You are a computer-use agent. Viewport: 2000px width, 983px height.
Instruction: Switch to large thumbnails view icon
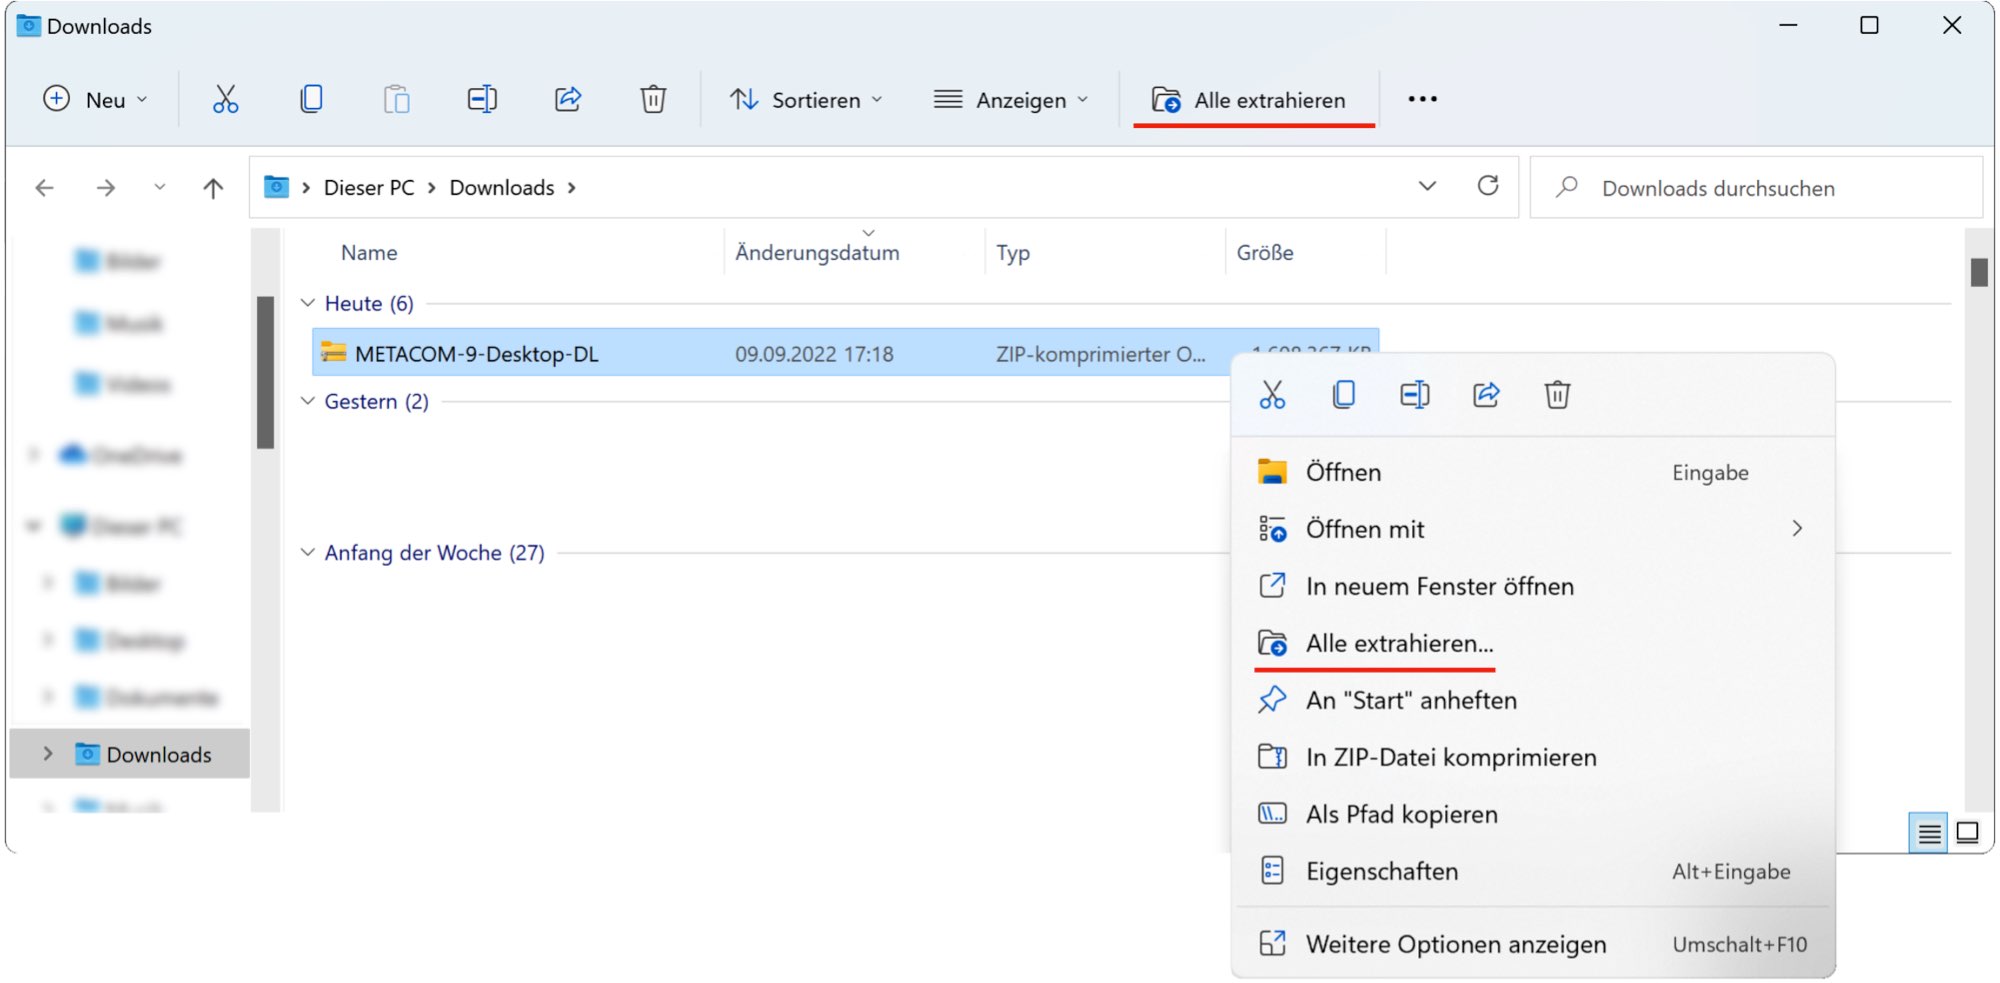(1967, 833)
